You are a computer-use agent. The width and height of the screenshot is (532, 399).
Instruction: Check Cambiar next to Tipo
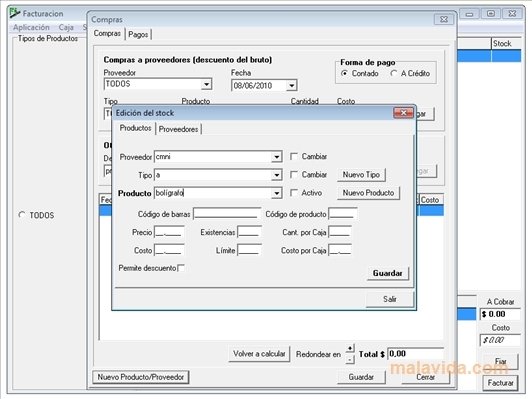[x=294, y=174]
